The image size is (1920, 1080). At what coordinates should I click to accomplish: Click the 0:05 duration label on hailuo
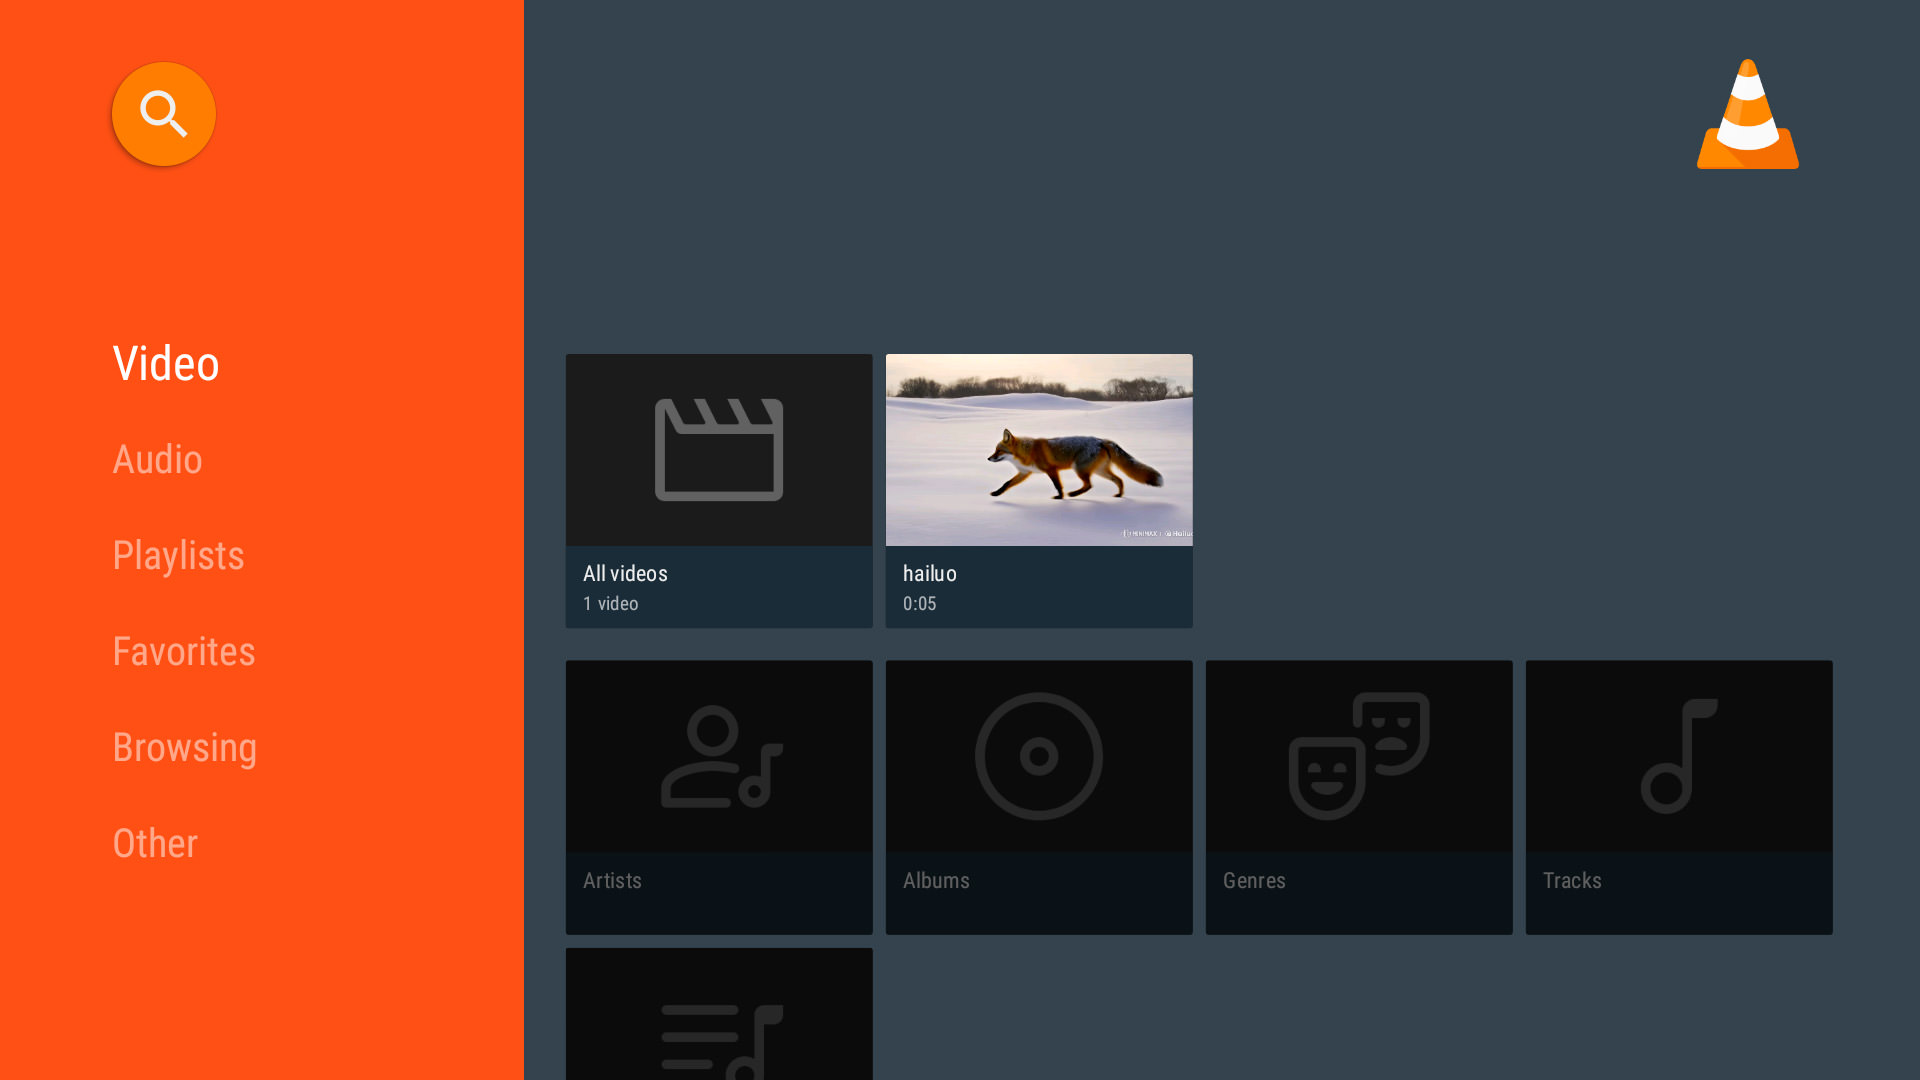pos(919,603)
